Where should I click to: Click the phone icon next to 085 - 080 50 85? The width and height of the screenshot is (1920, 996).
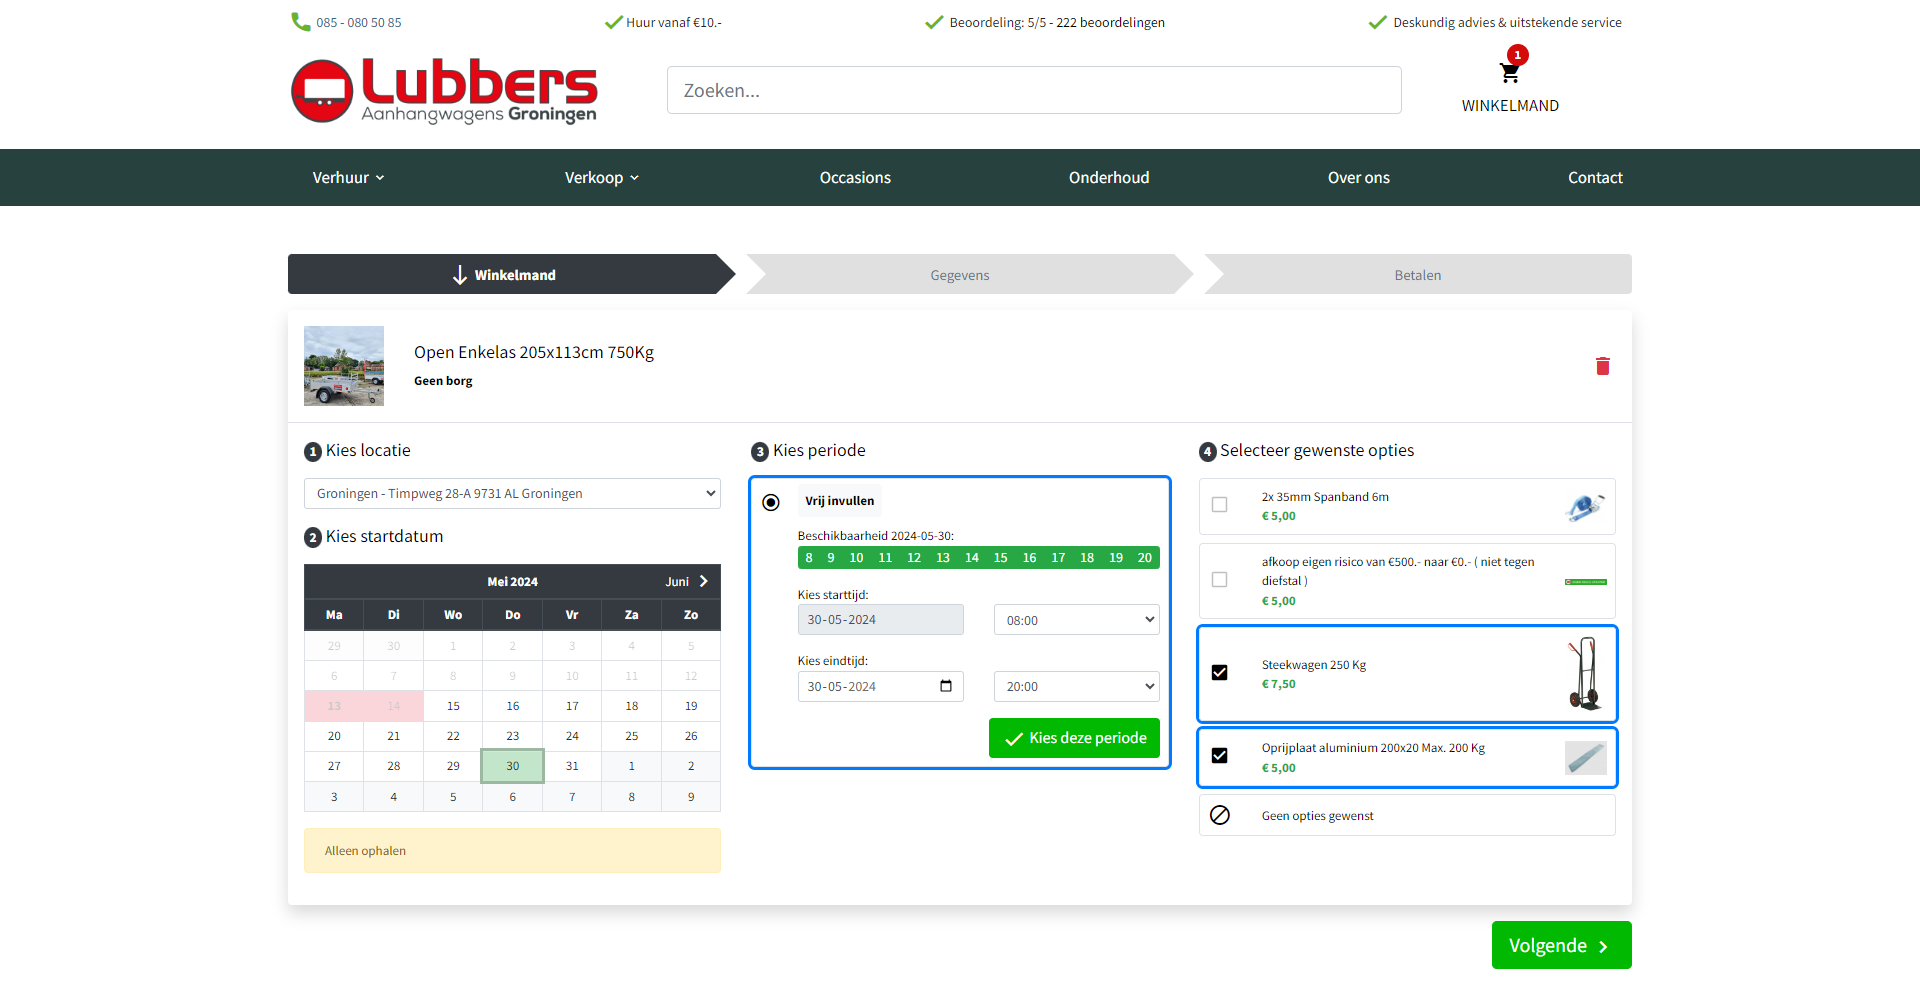[300, 21]
